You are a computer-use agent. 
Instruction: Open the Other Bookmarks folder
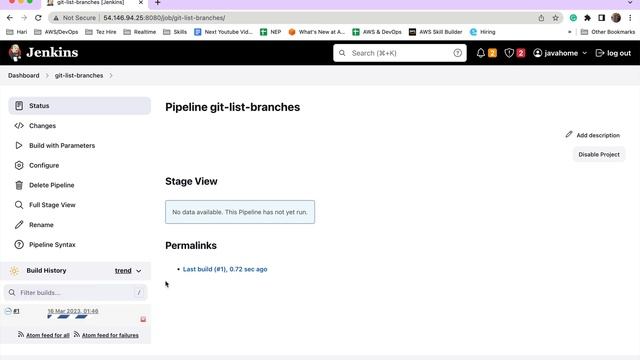(608, 32)
